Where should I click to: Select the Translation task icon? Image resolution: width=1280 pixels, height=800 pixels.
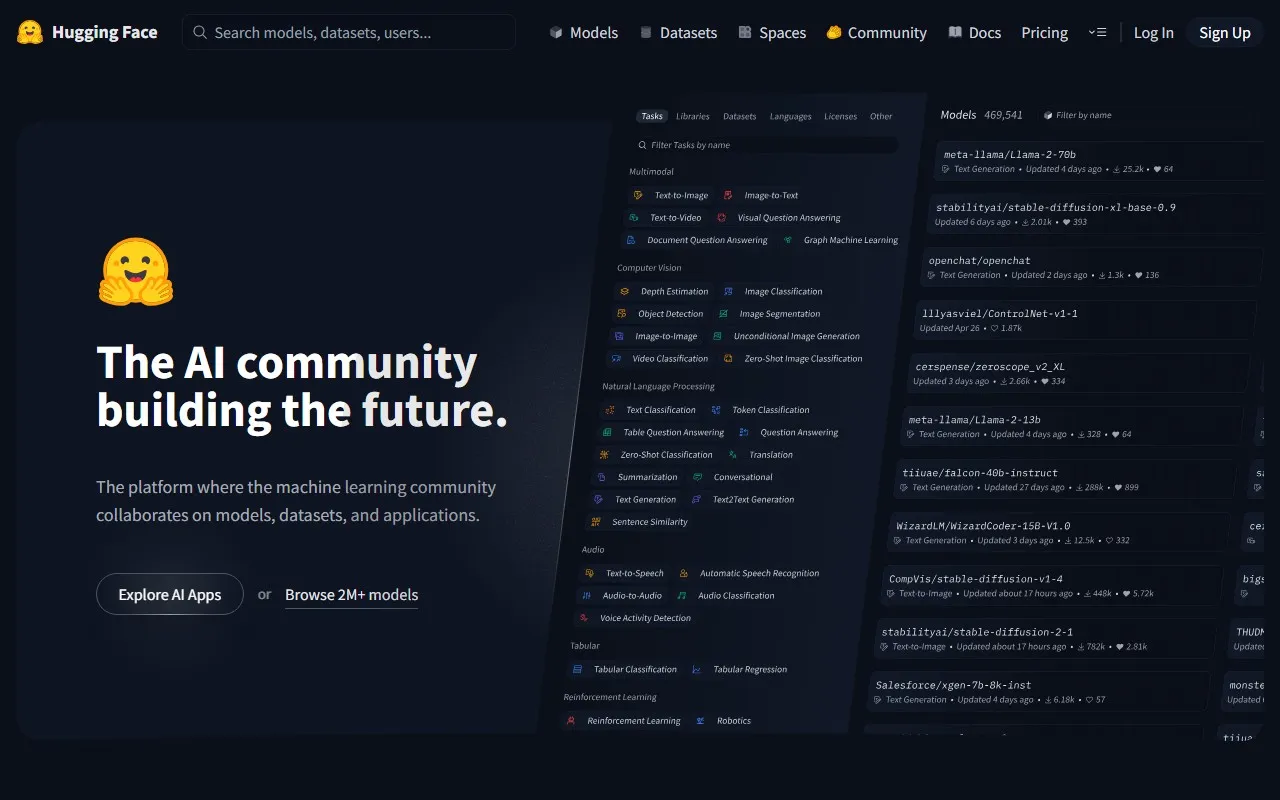[x=733, y=455]
